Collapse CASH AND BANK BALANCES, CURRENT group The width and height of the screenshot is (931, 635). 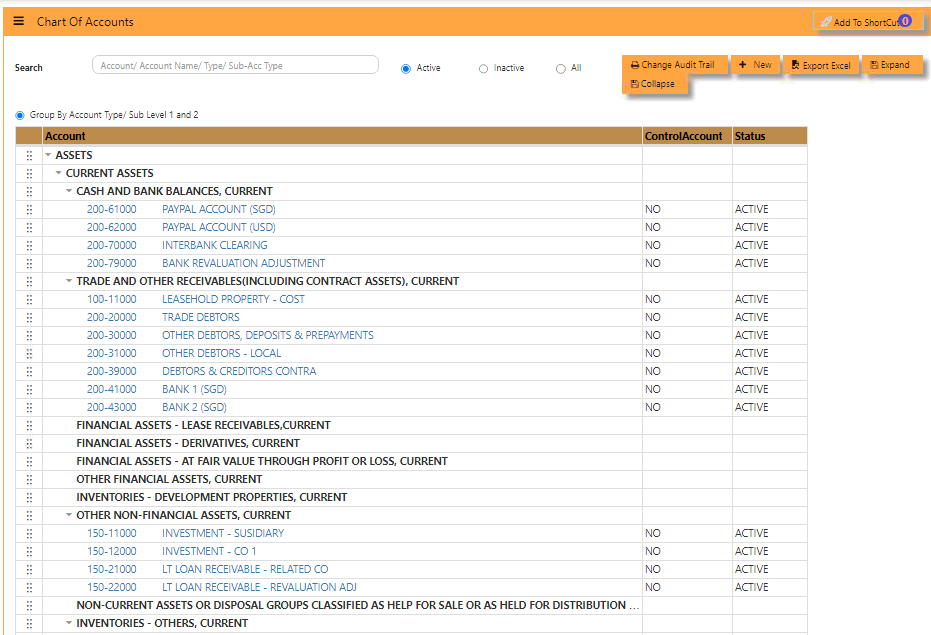[x=69, y=191]
